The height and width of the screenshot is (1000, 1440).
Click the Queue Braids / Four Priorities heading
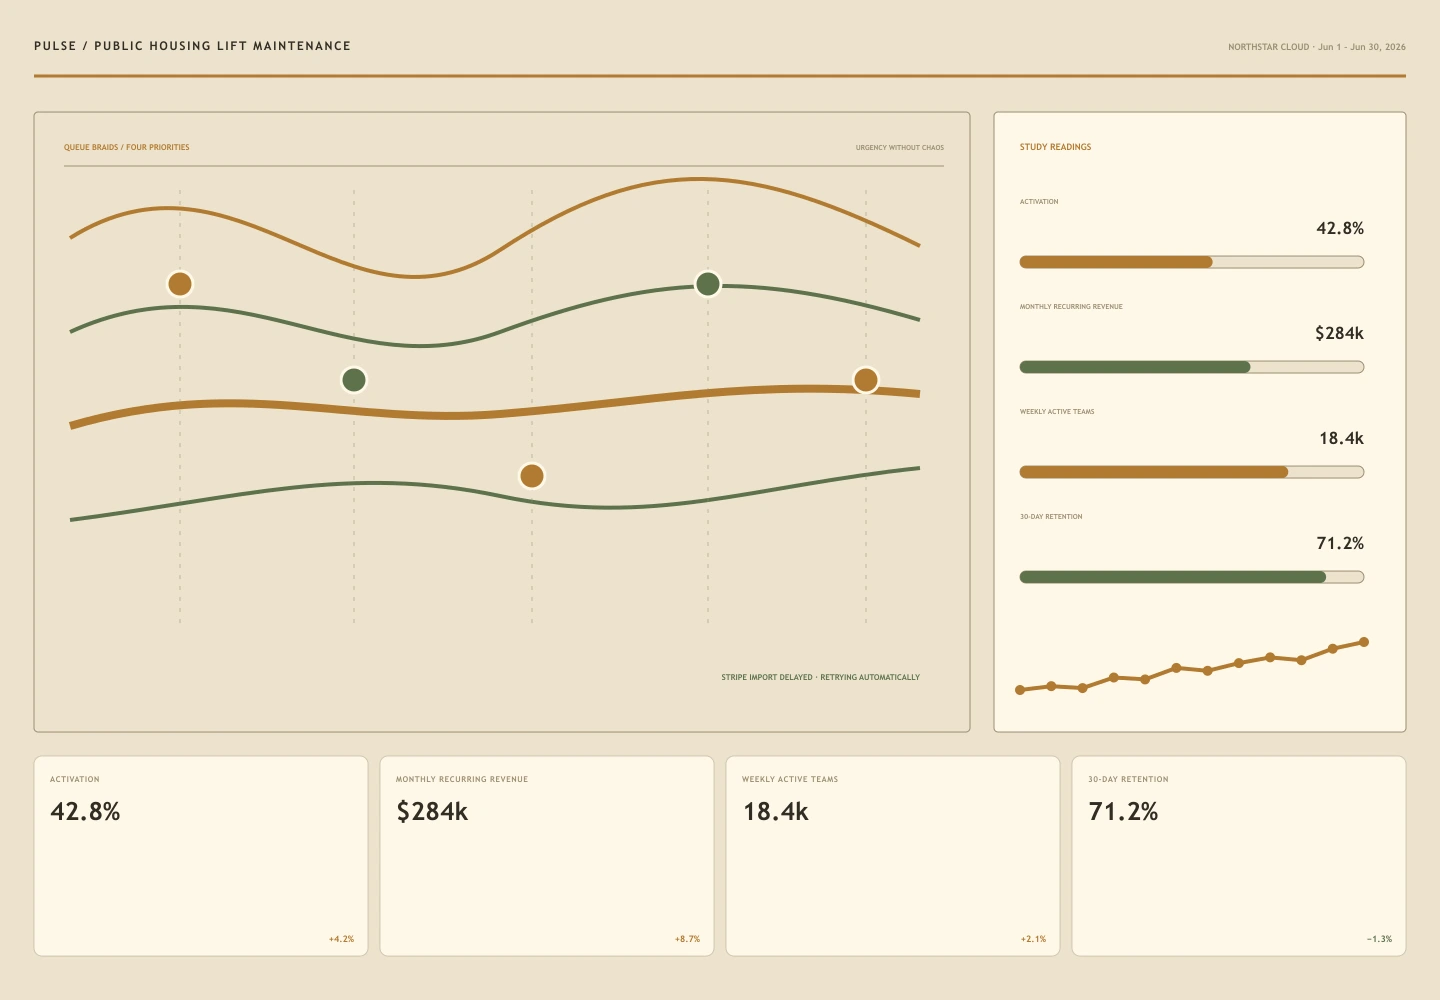(x=127, y=147)
